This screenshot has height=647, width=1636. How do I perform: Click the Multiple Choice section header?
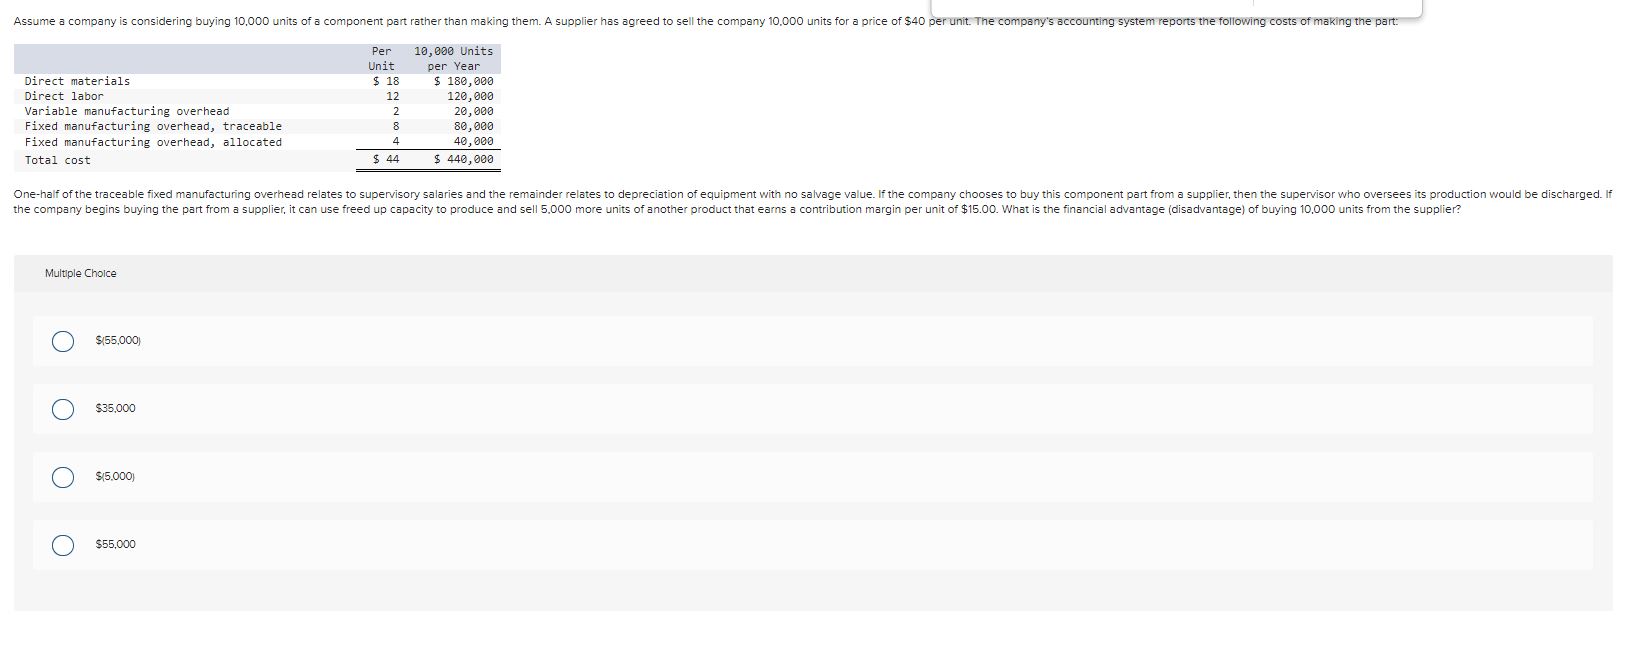tap(81, 273)
